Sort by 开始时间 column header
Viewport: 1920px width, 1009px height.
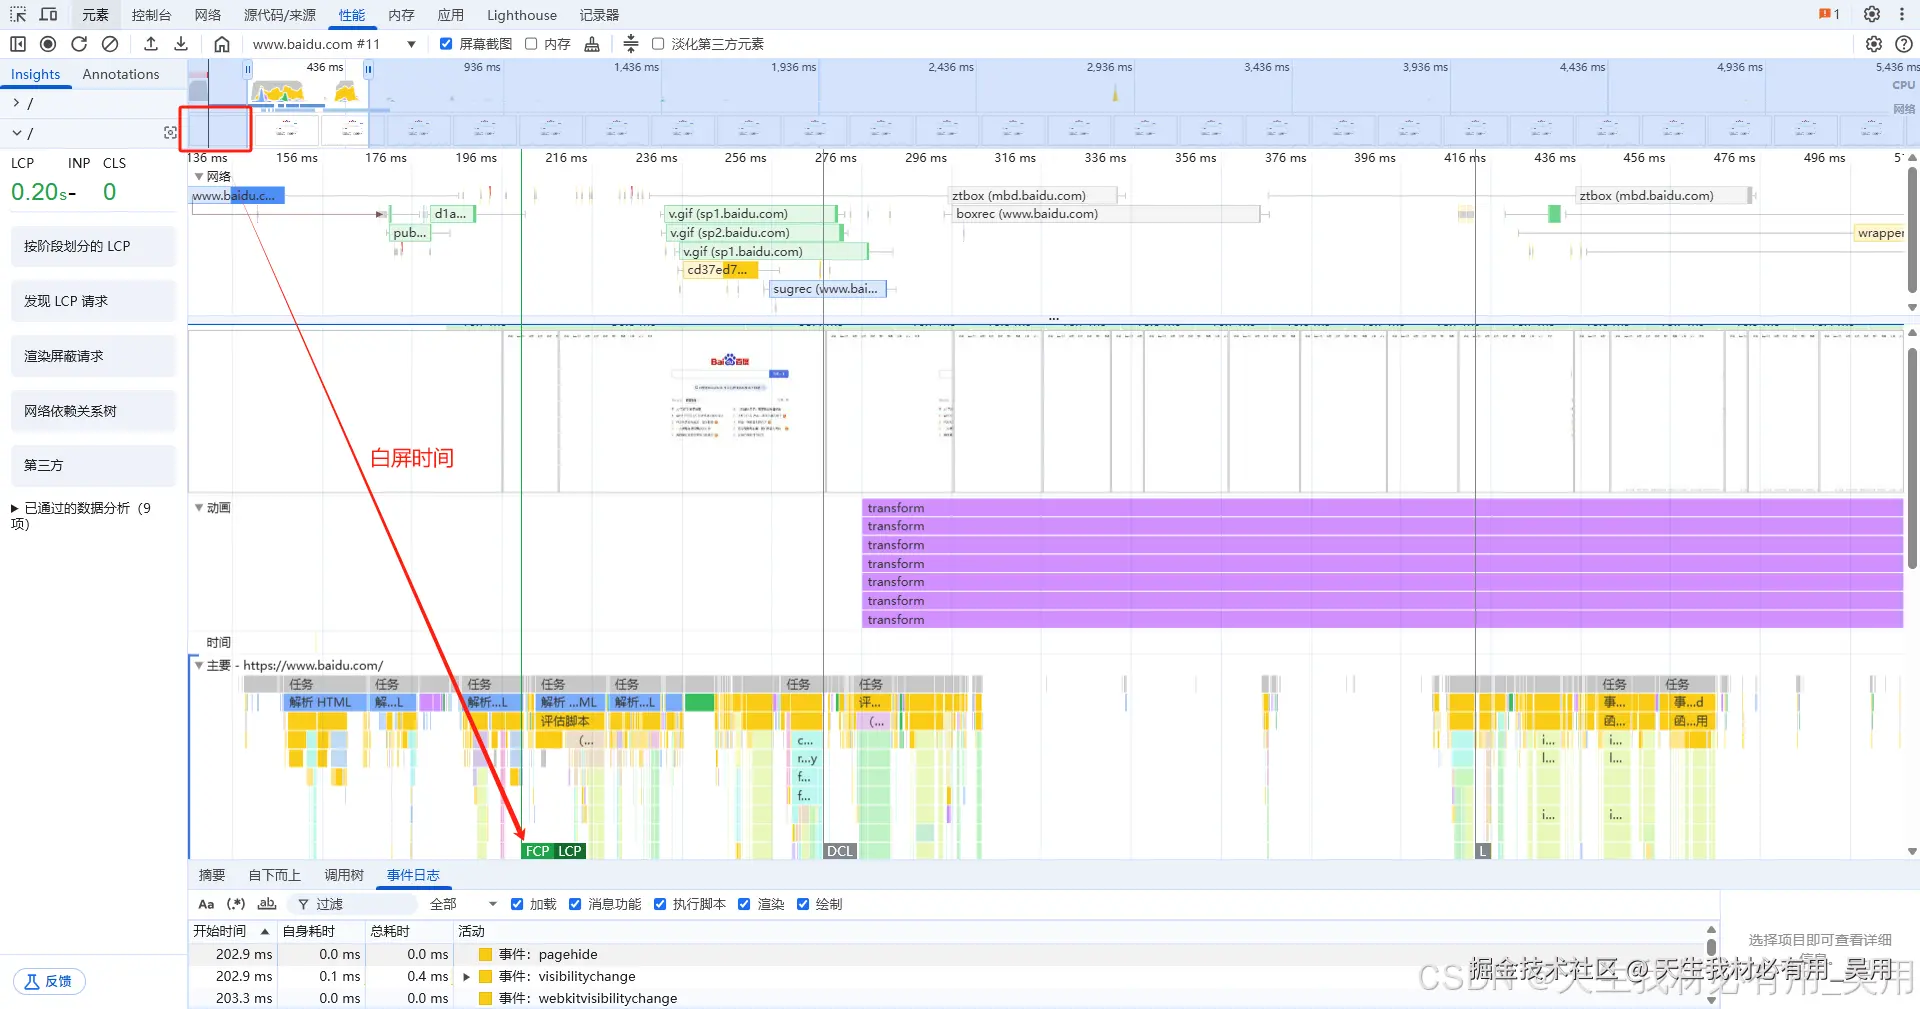[232, 931]
